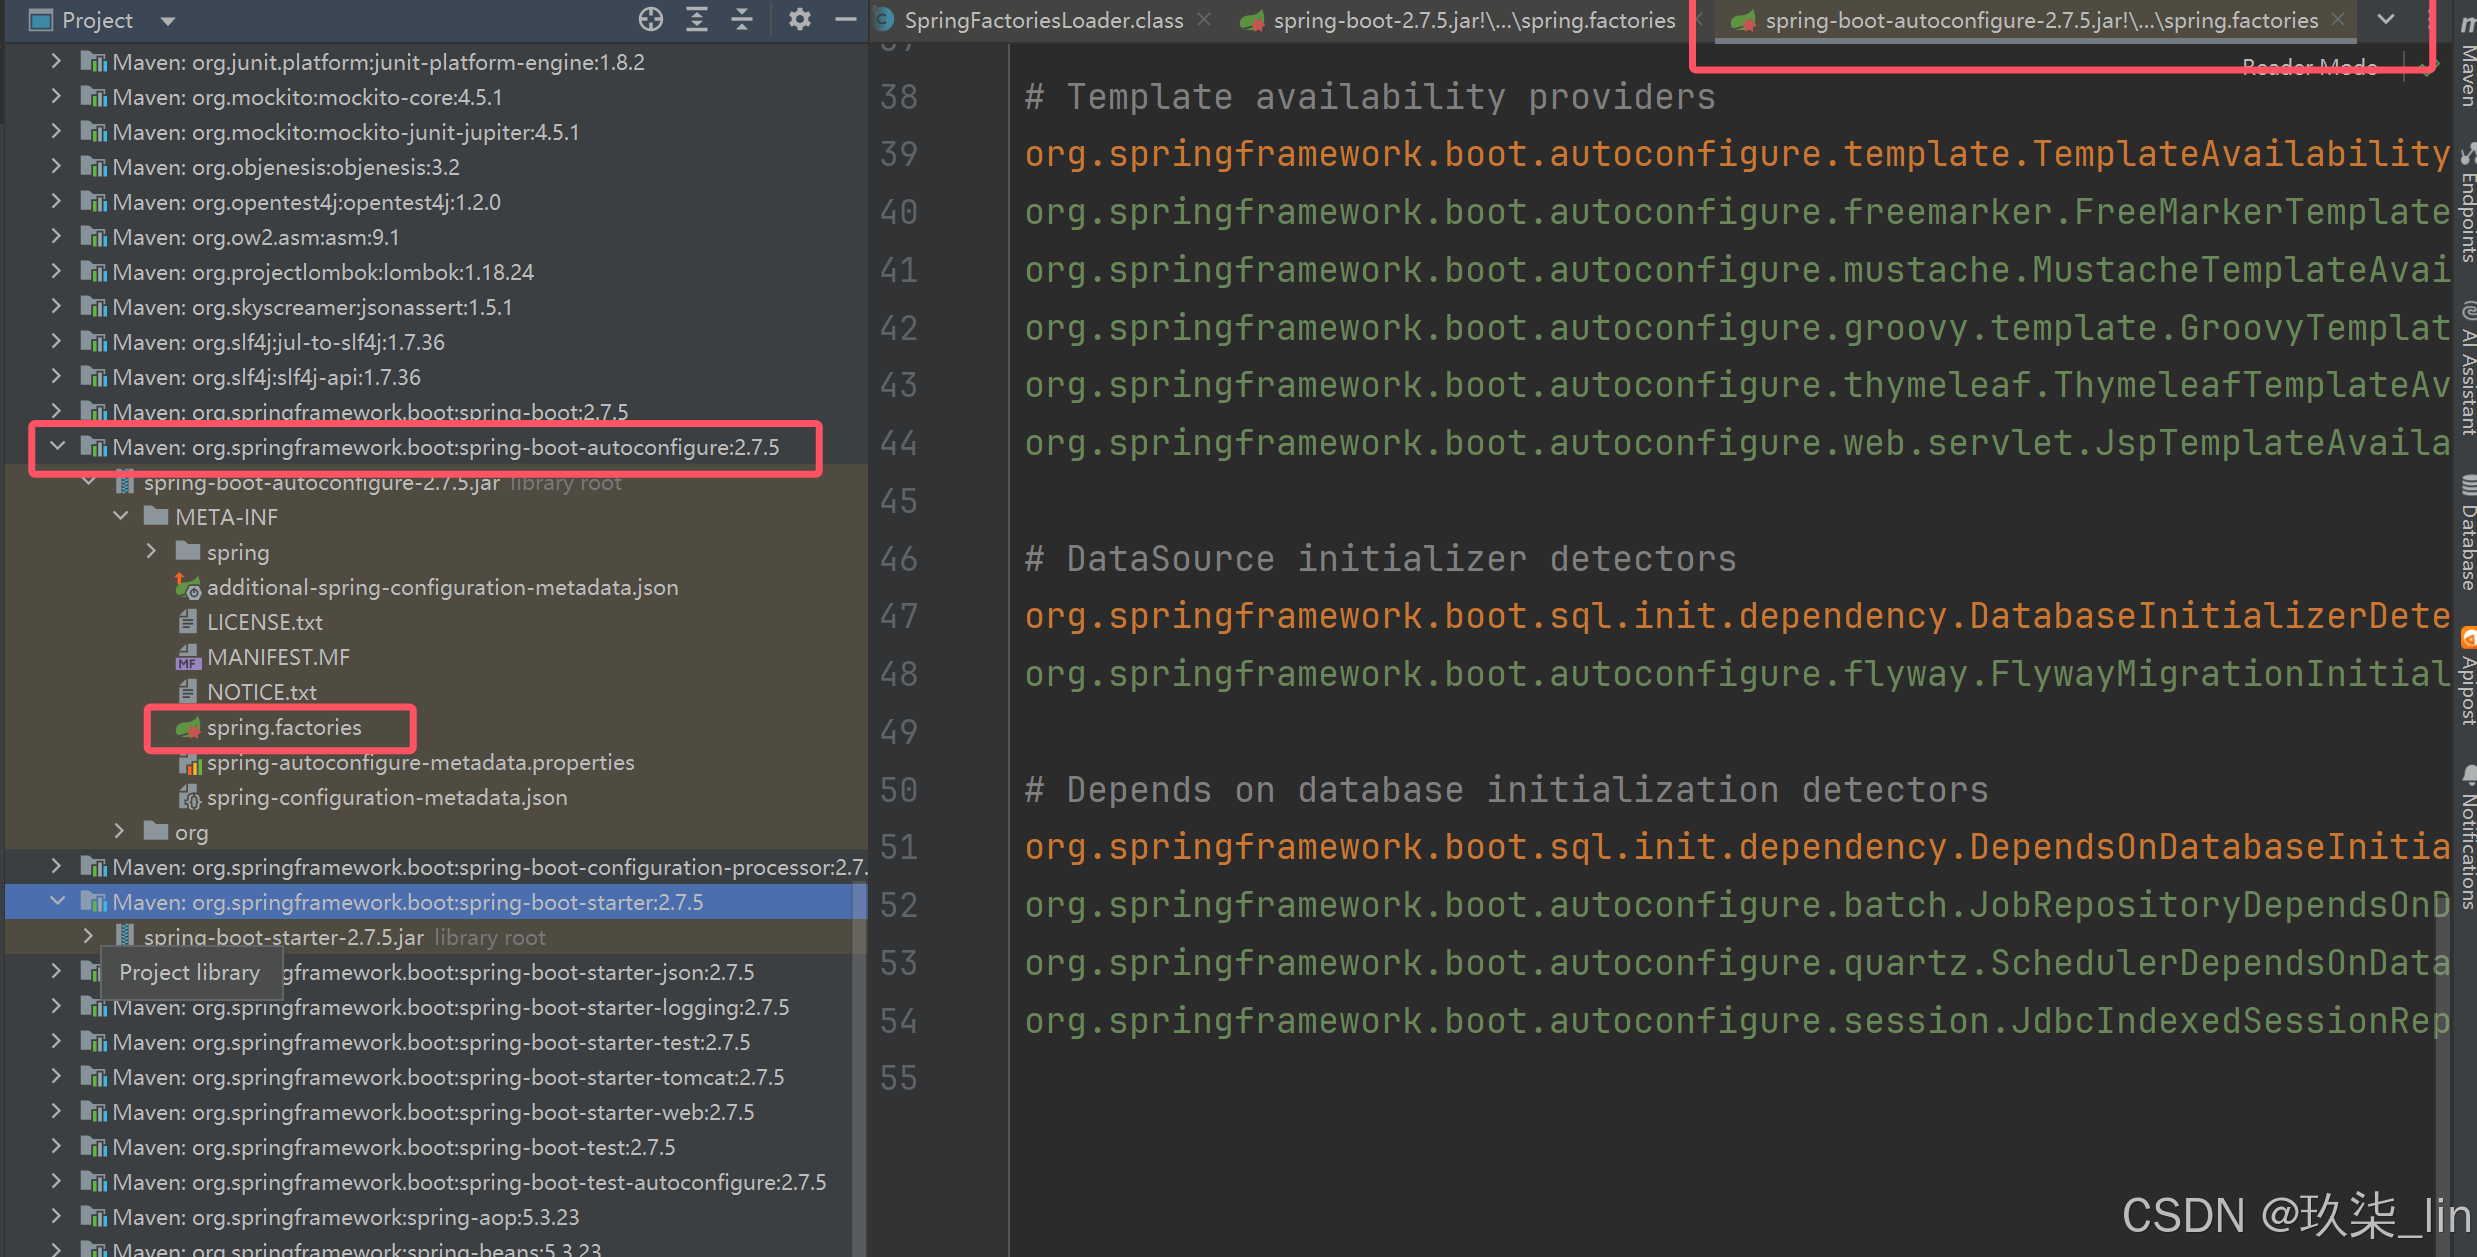Select Maven: org.ow2.asm:asm:9.1 row
The image size is (2477, 1257).
[436, 237]
